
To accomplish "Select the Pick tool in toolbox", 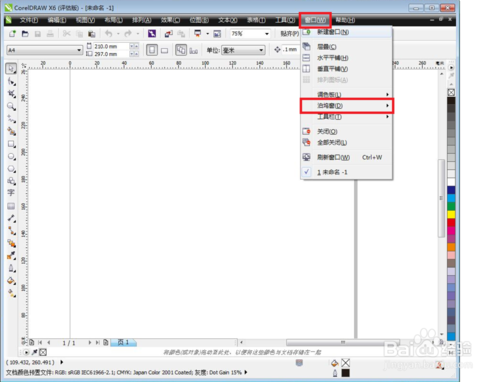I will [x=11, y=69].
